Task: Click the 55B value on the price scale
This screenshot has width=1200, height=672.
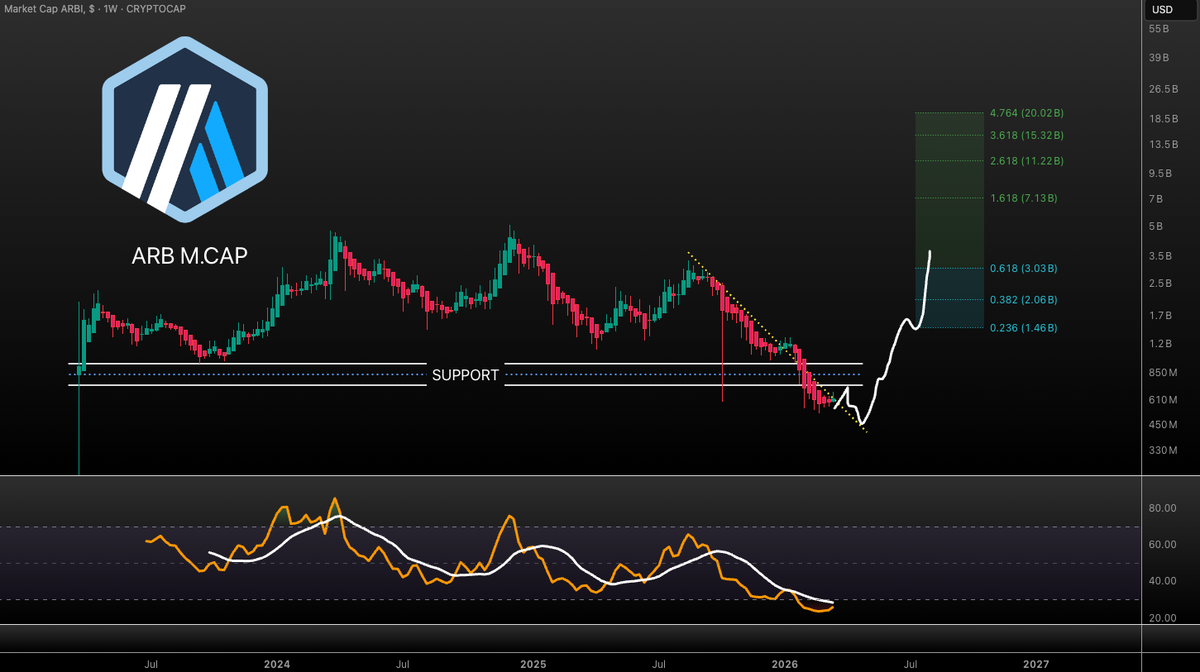Action: point(1157,29)
